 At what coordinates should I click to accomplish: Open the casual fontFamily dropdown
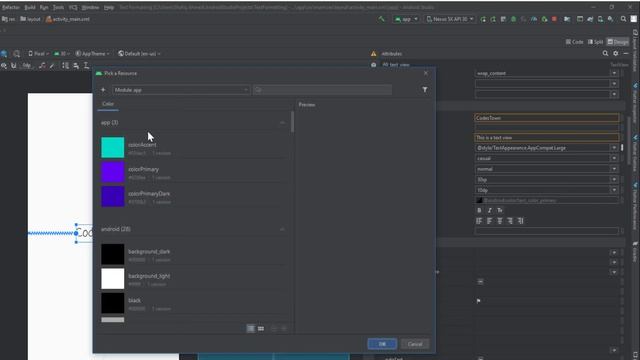(x=614, y=158)
